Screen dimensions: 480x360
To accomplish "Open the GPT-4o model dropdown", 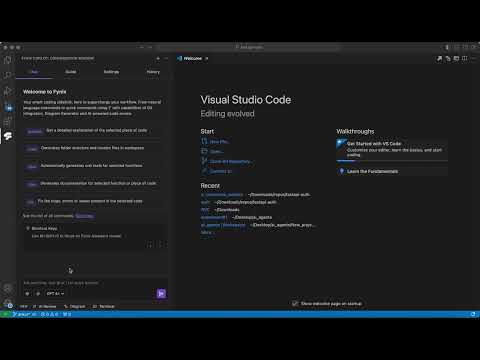I will (55, 294).
